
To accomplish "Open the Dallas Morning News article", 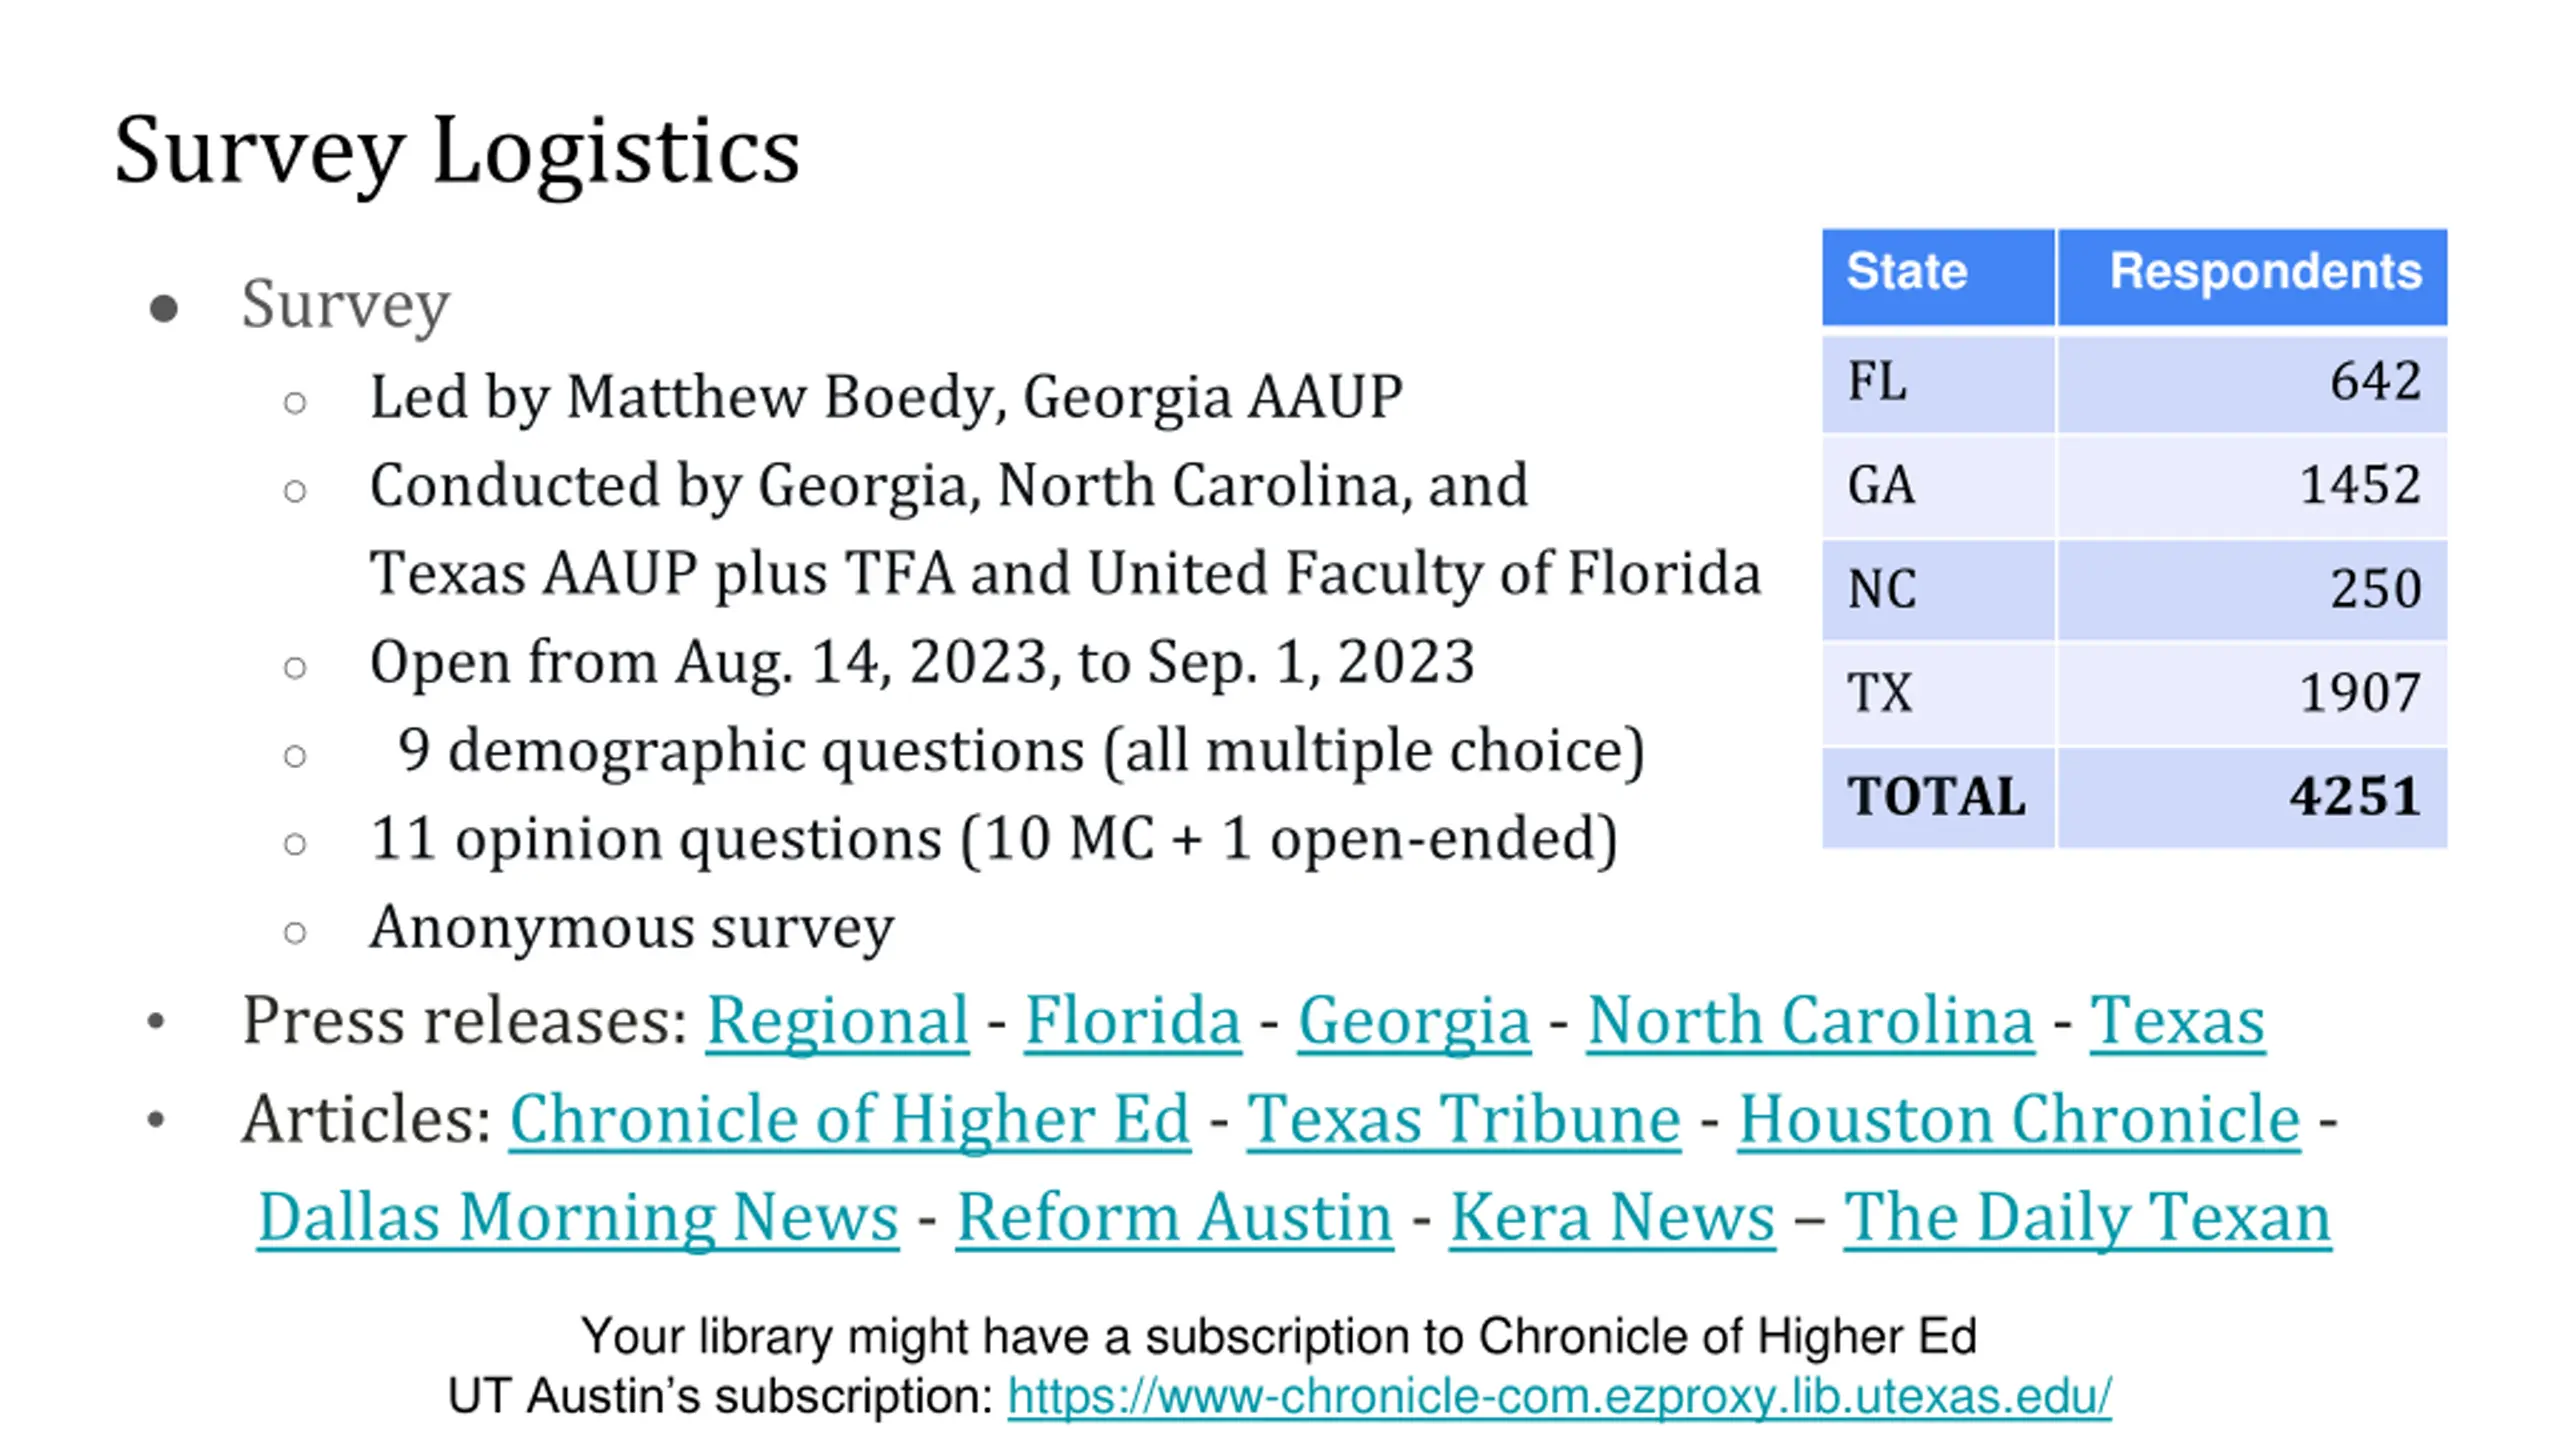I will pos(578,1217).
